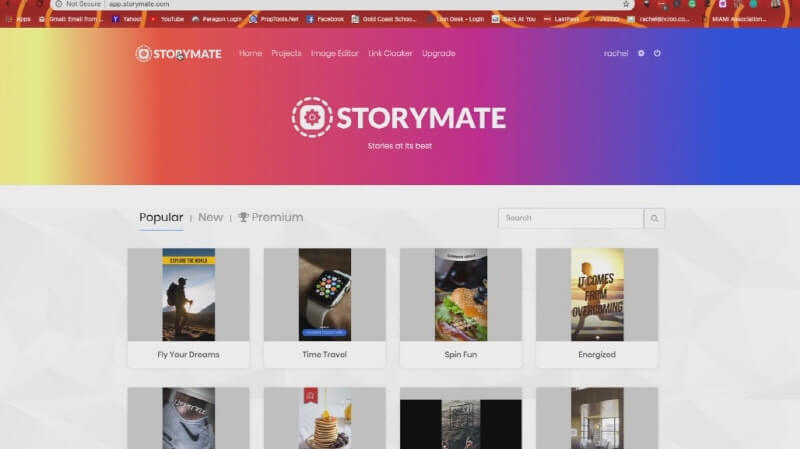The height and width of the screenshot is (449, 800).
Task: Open the dark black-background template thumbnail
Action: [461, 418]
